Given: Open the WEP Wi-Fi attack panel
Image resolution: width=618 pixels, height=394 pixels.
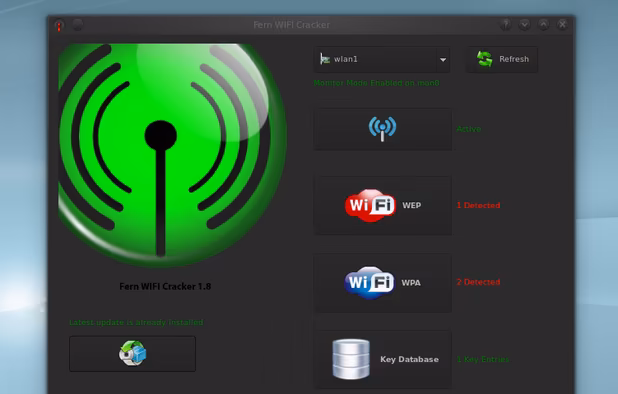Looking at the screenshot, I should 383,206.
